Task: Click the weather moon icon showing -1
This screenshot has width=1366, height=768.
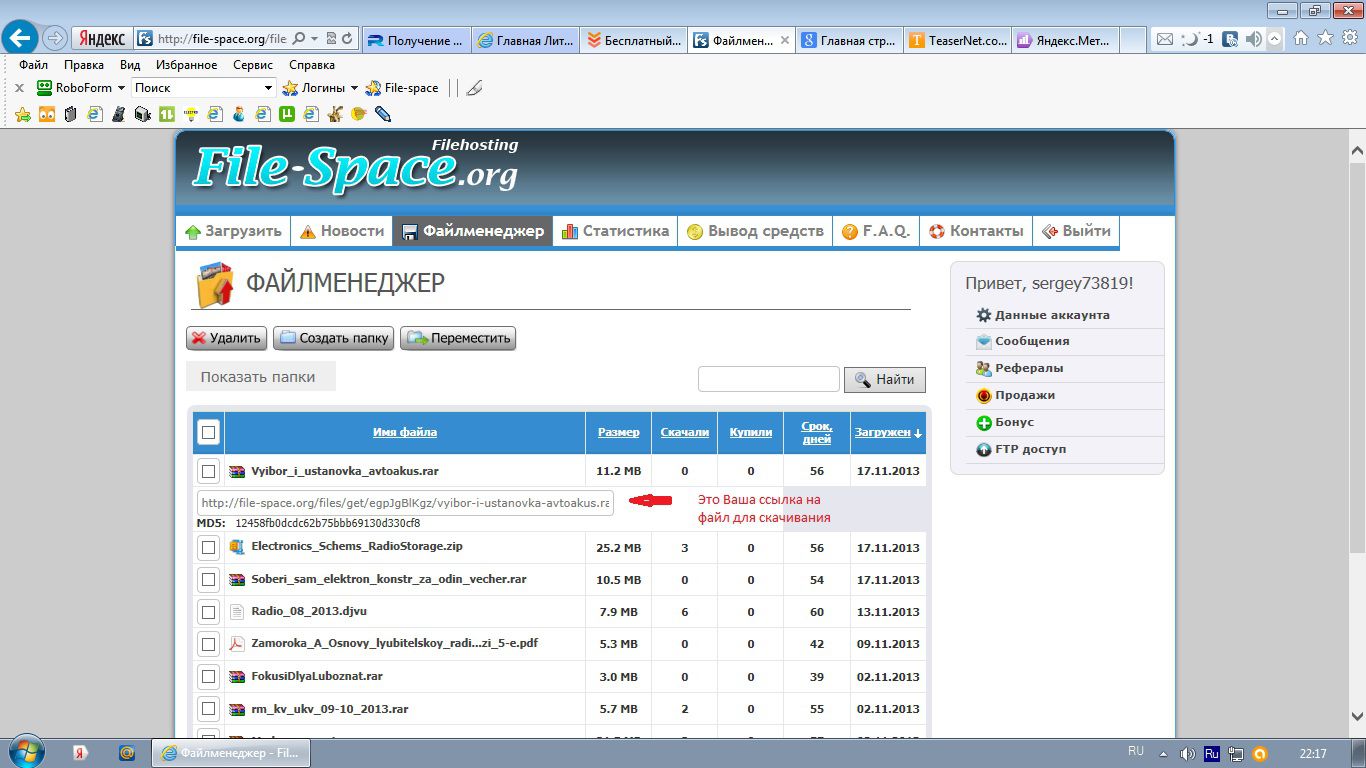Action: point(1197,39)
